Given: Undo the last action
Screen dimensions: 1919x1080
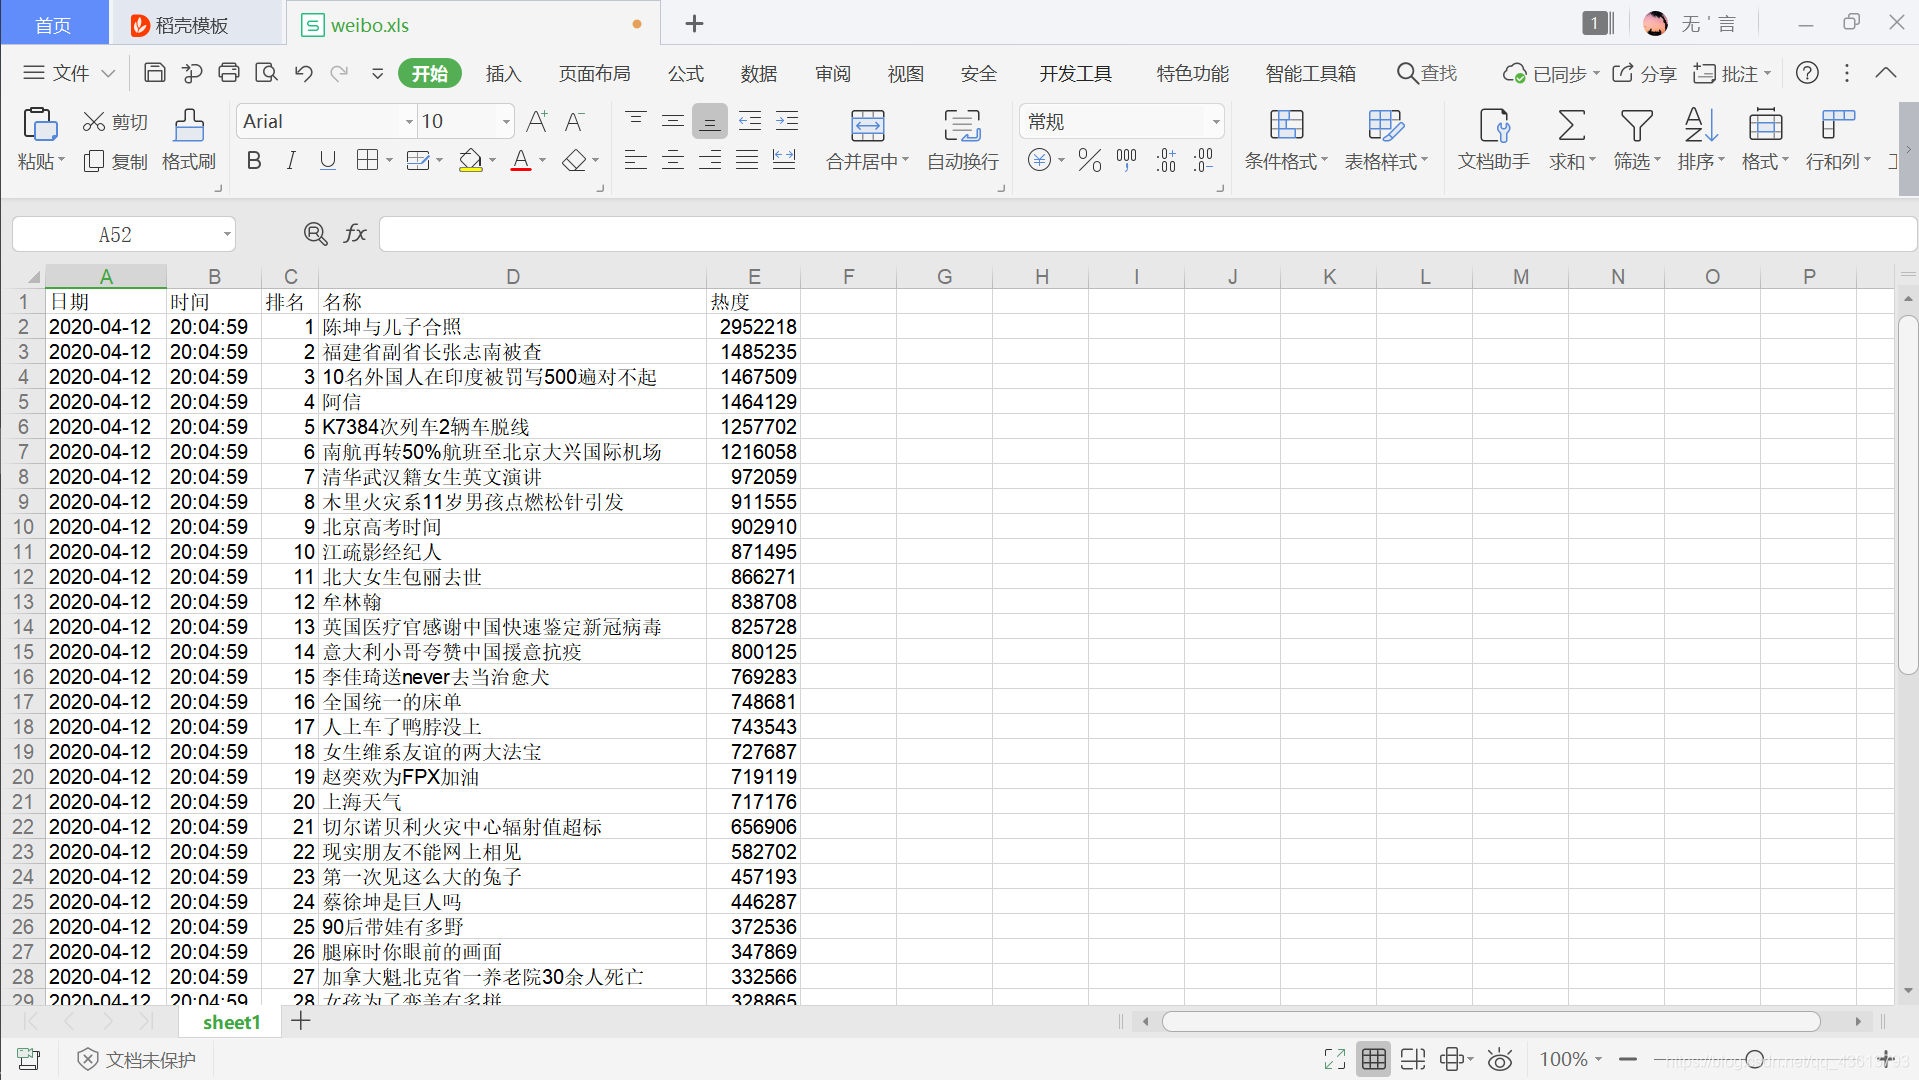Looking at the screenshot, I should (x=304, y=73).
